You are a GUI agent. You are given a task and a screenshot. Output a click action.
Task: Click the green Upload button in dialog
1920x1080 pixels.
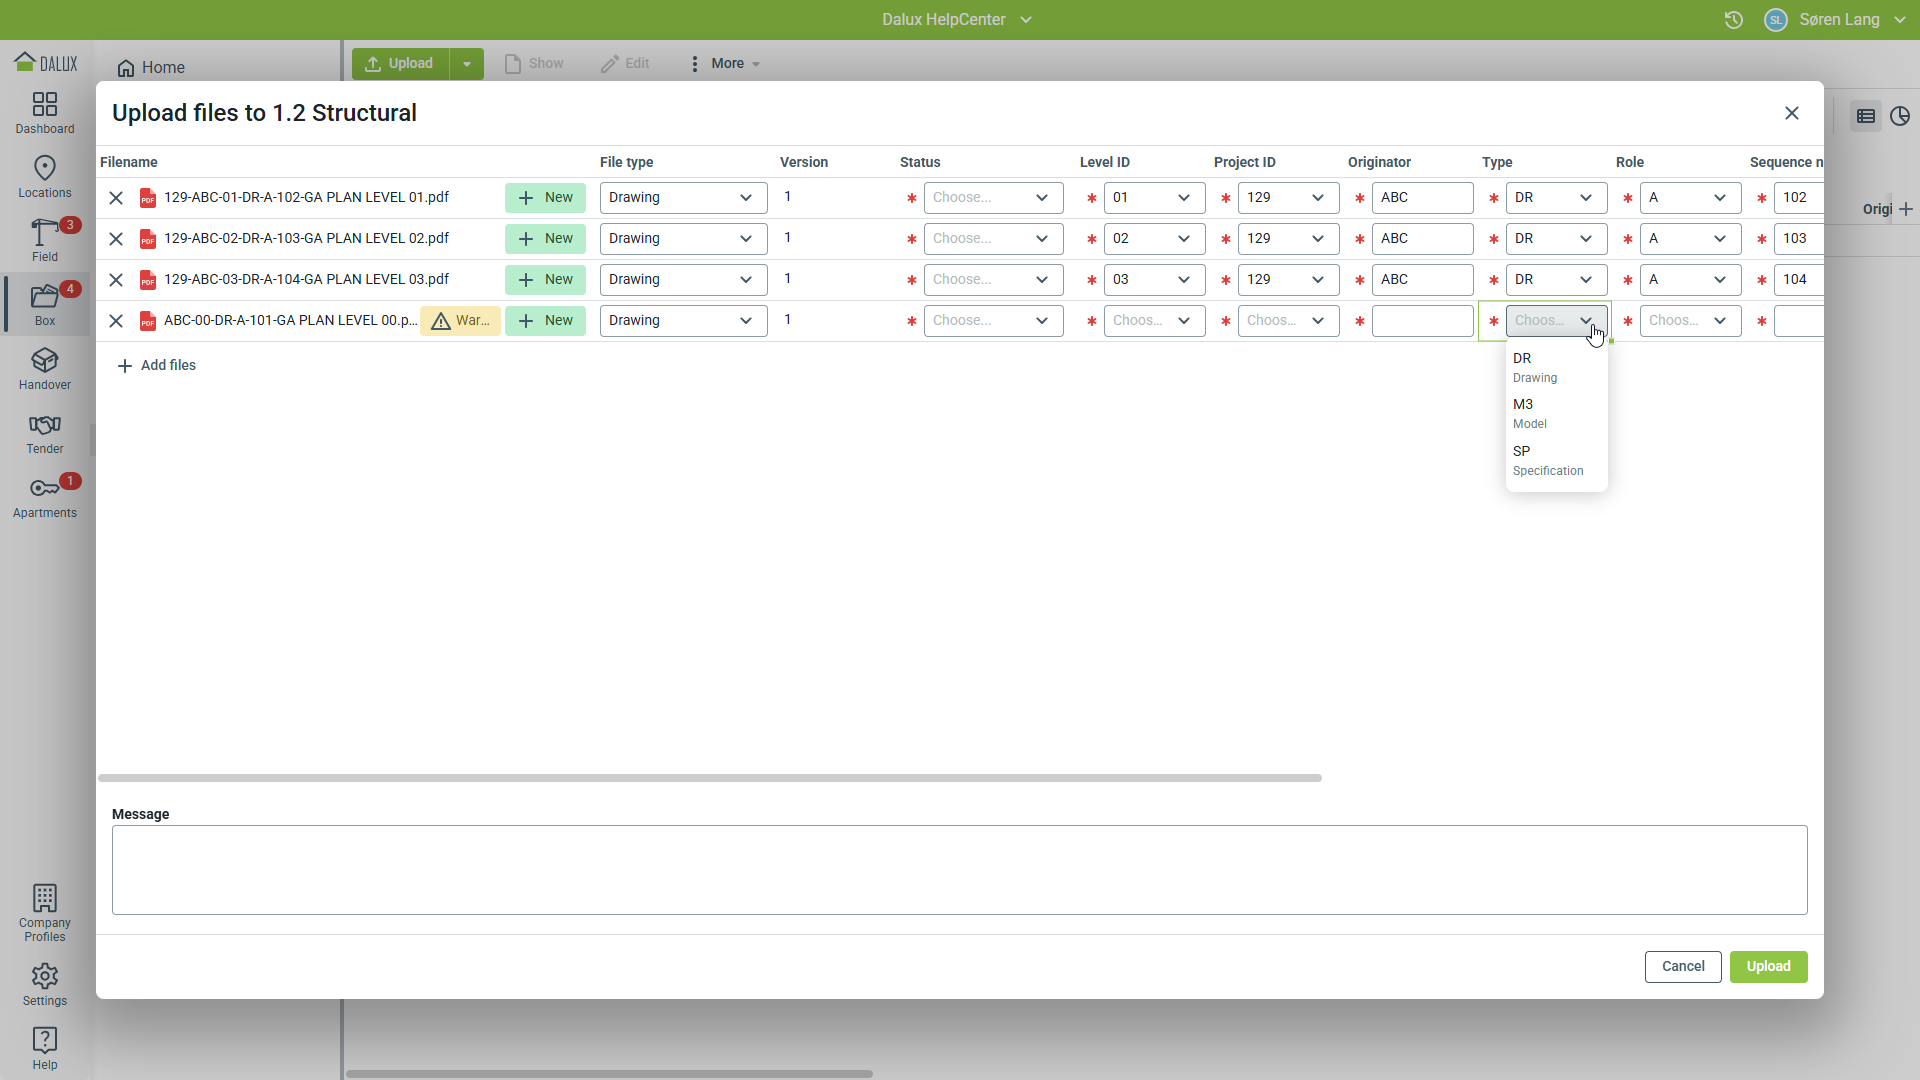(x=1768, y=967)
